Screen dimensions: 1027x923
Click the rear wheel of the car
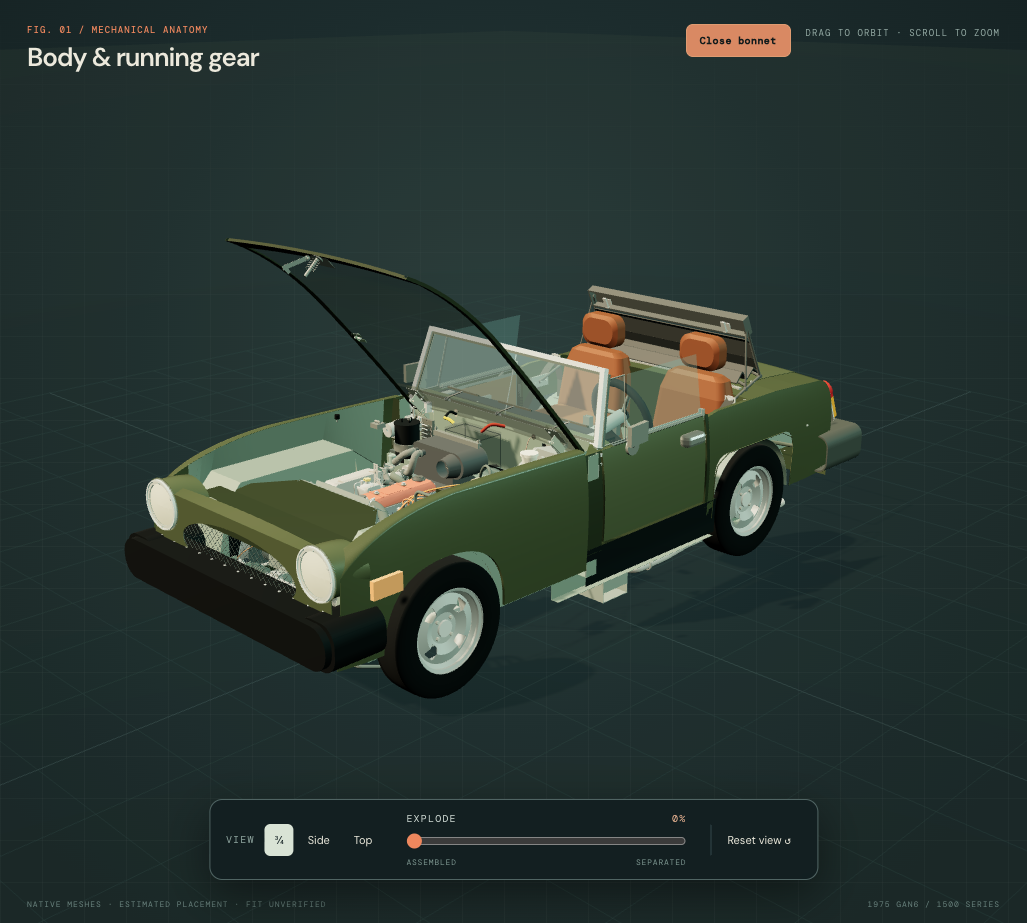tap(749, 500)
